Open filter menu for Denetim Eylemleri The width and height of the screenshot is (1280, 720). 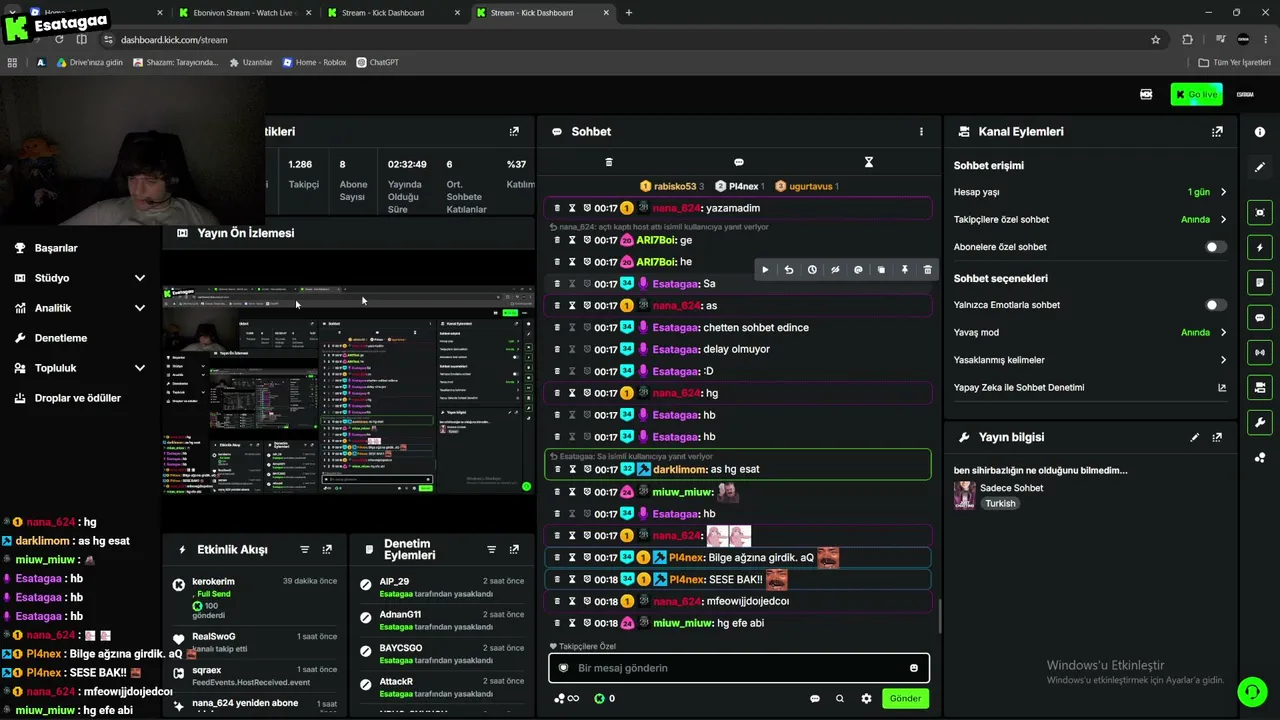(491, 550)
